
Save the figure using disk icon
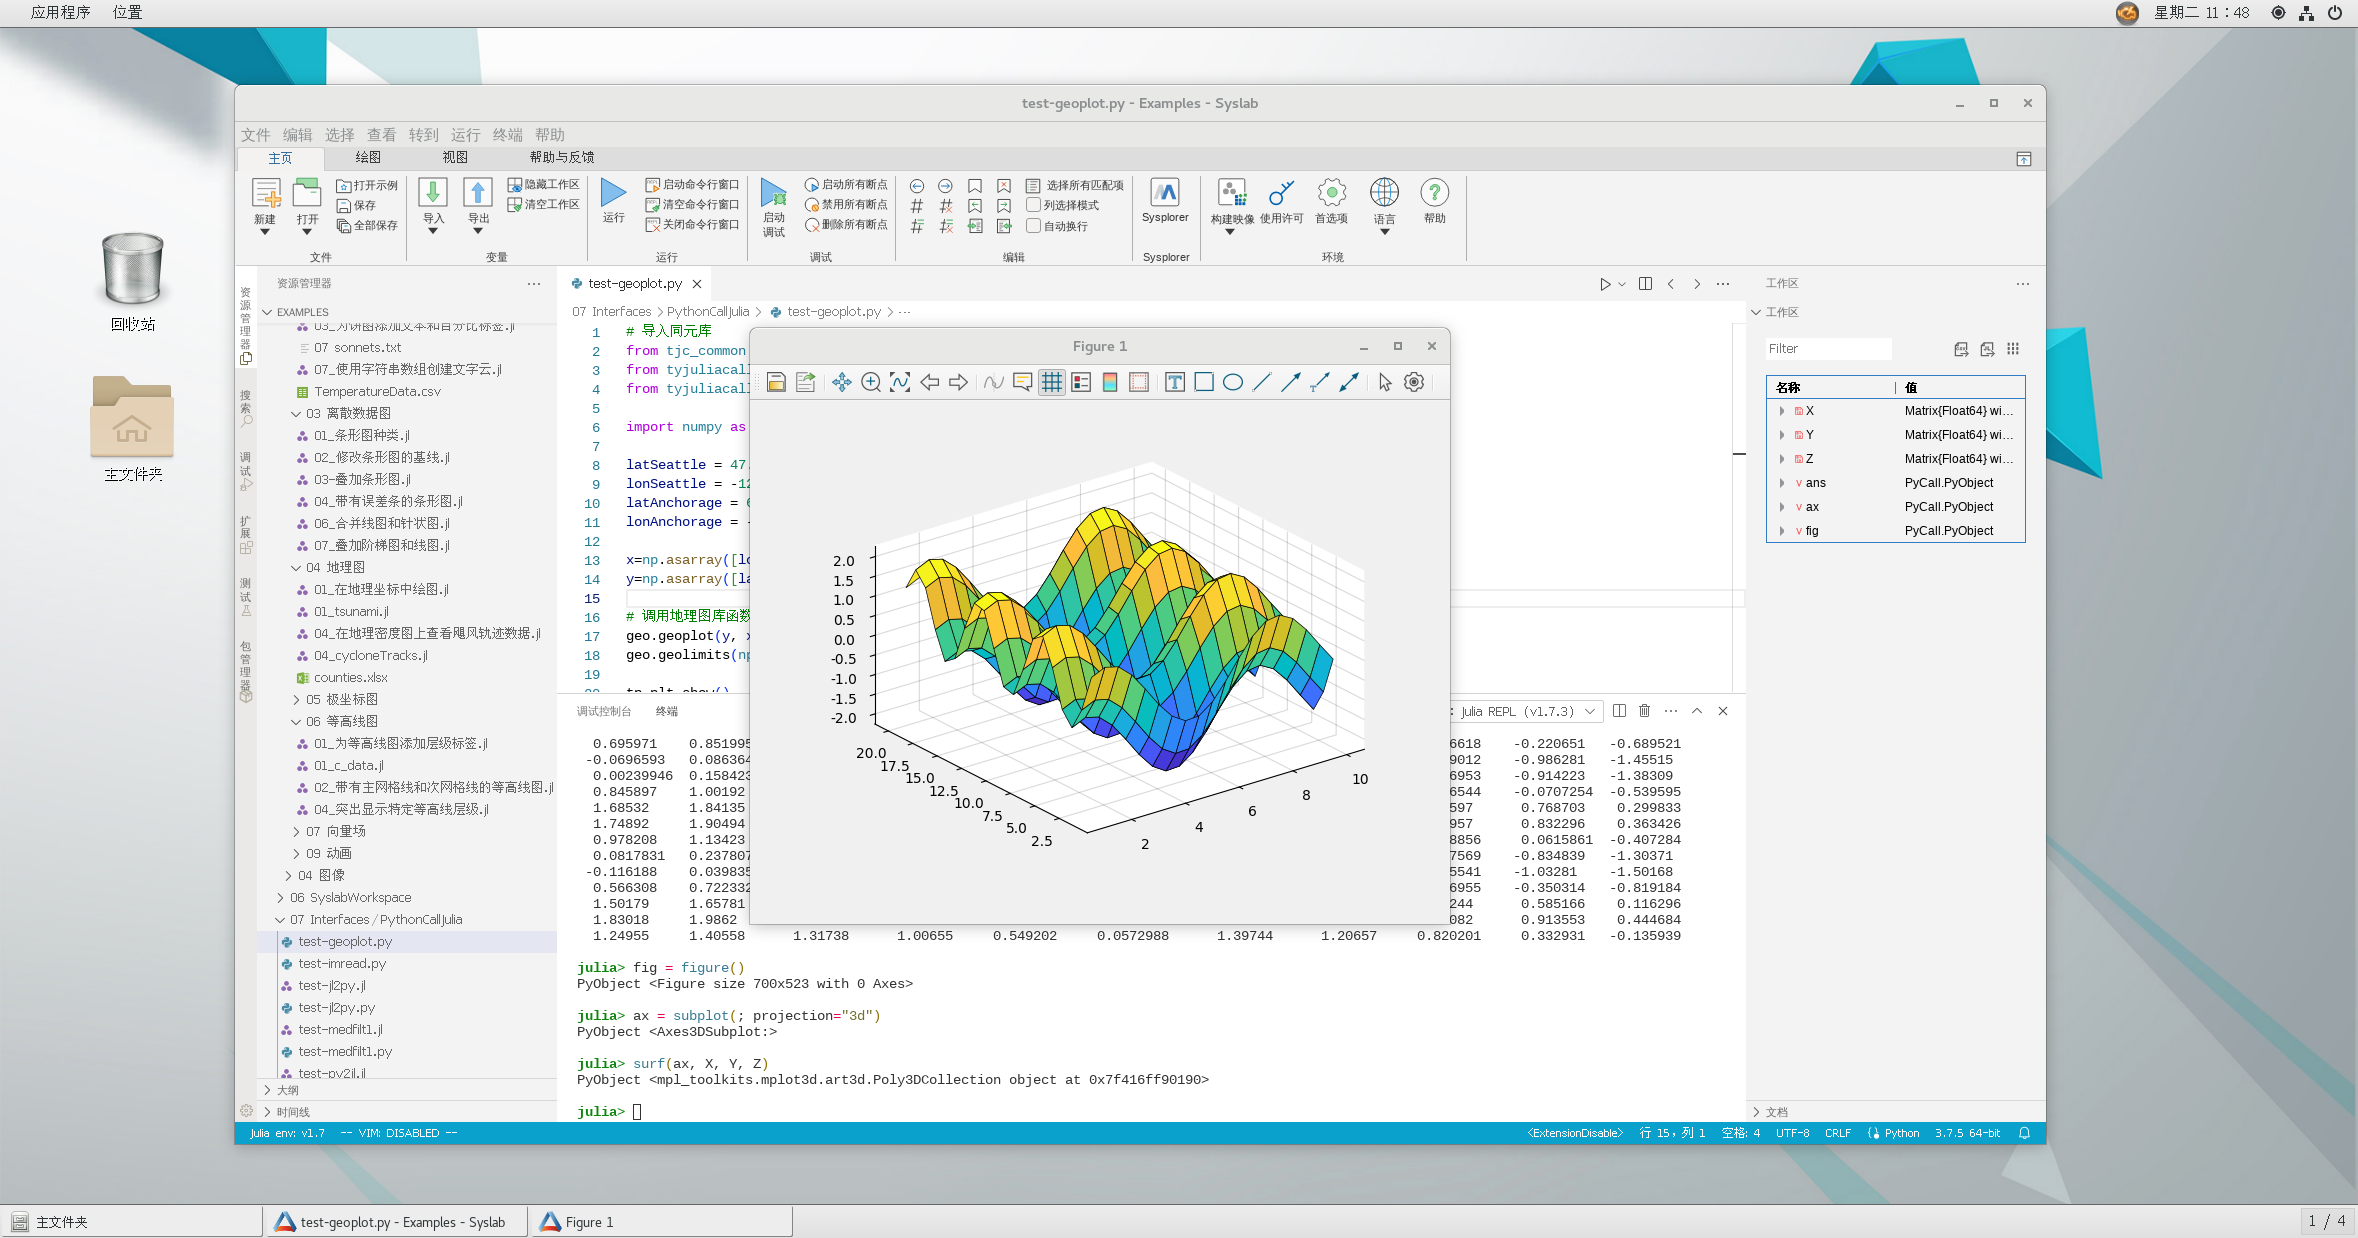776,382
